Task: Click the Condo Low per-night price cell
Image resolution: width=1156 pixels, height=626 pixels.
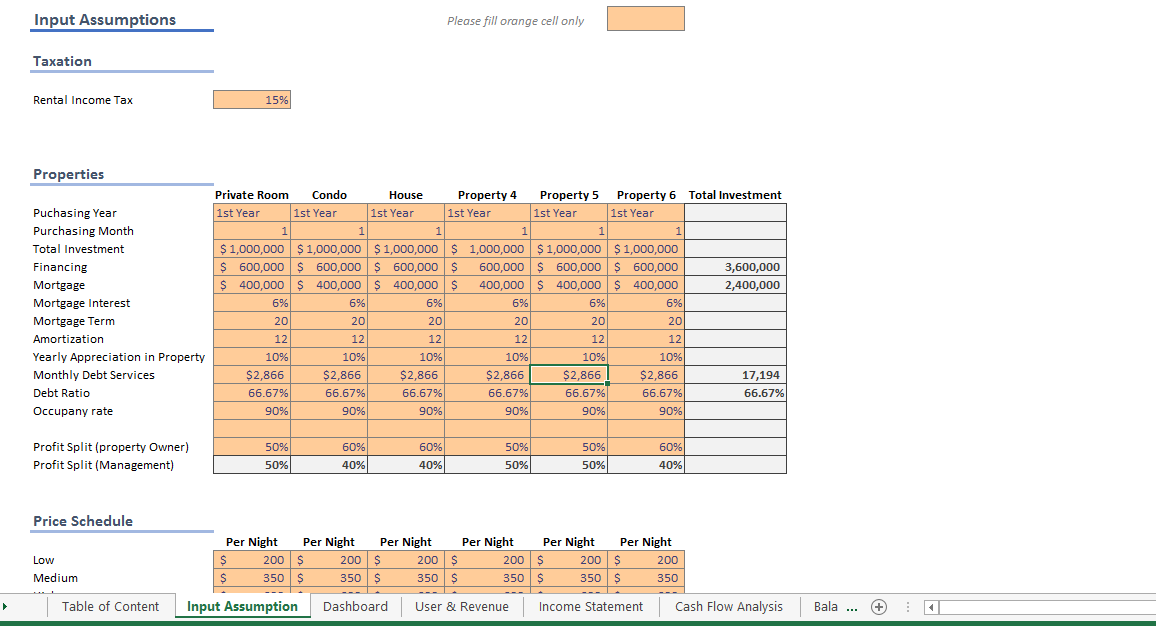Action: tap(328, 559)
